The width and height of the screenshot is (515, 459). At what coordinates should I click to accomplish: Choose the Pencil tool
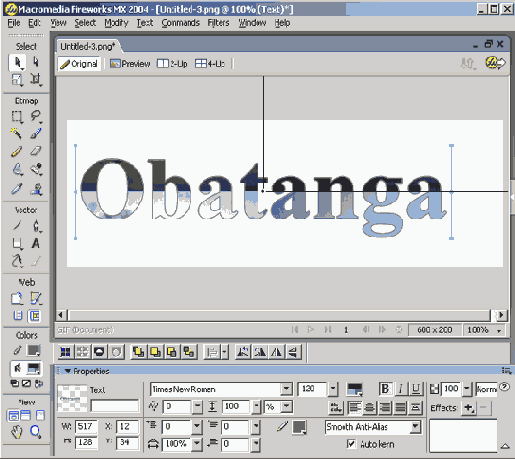pos(16,151)
